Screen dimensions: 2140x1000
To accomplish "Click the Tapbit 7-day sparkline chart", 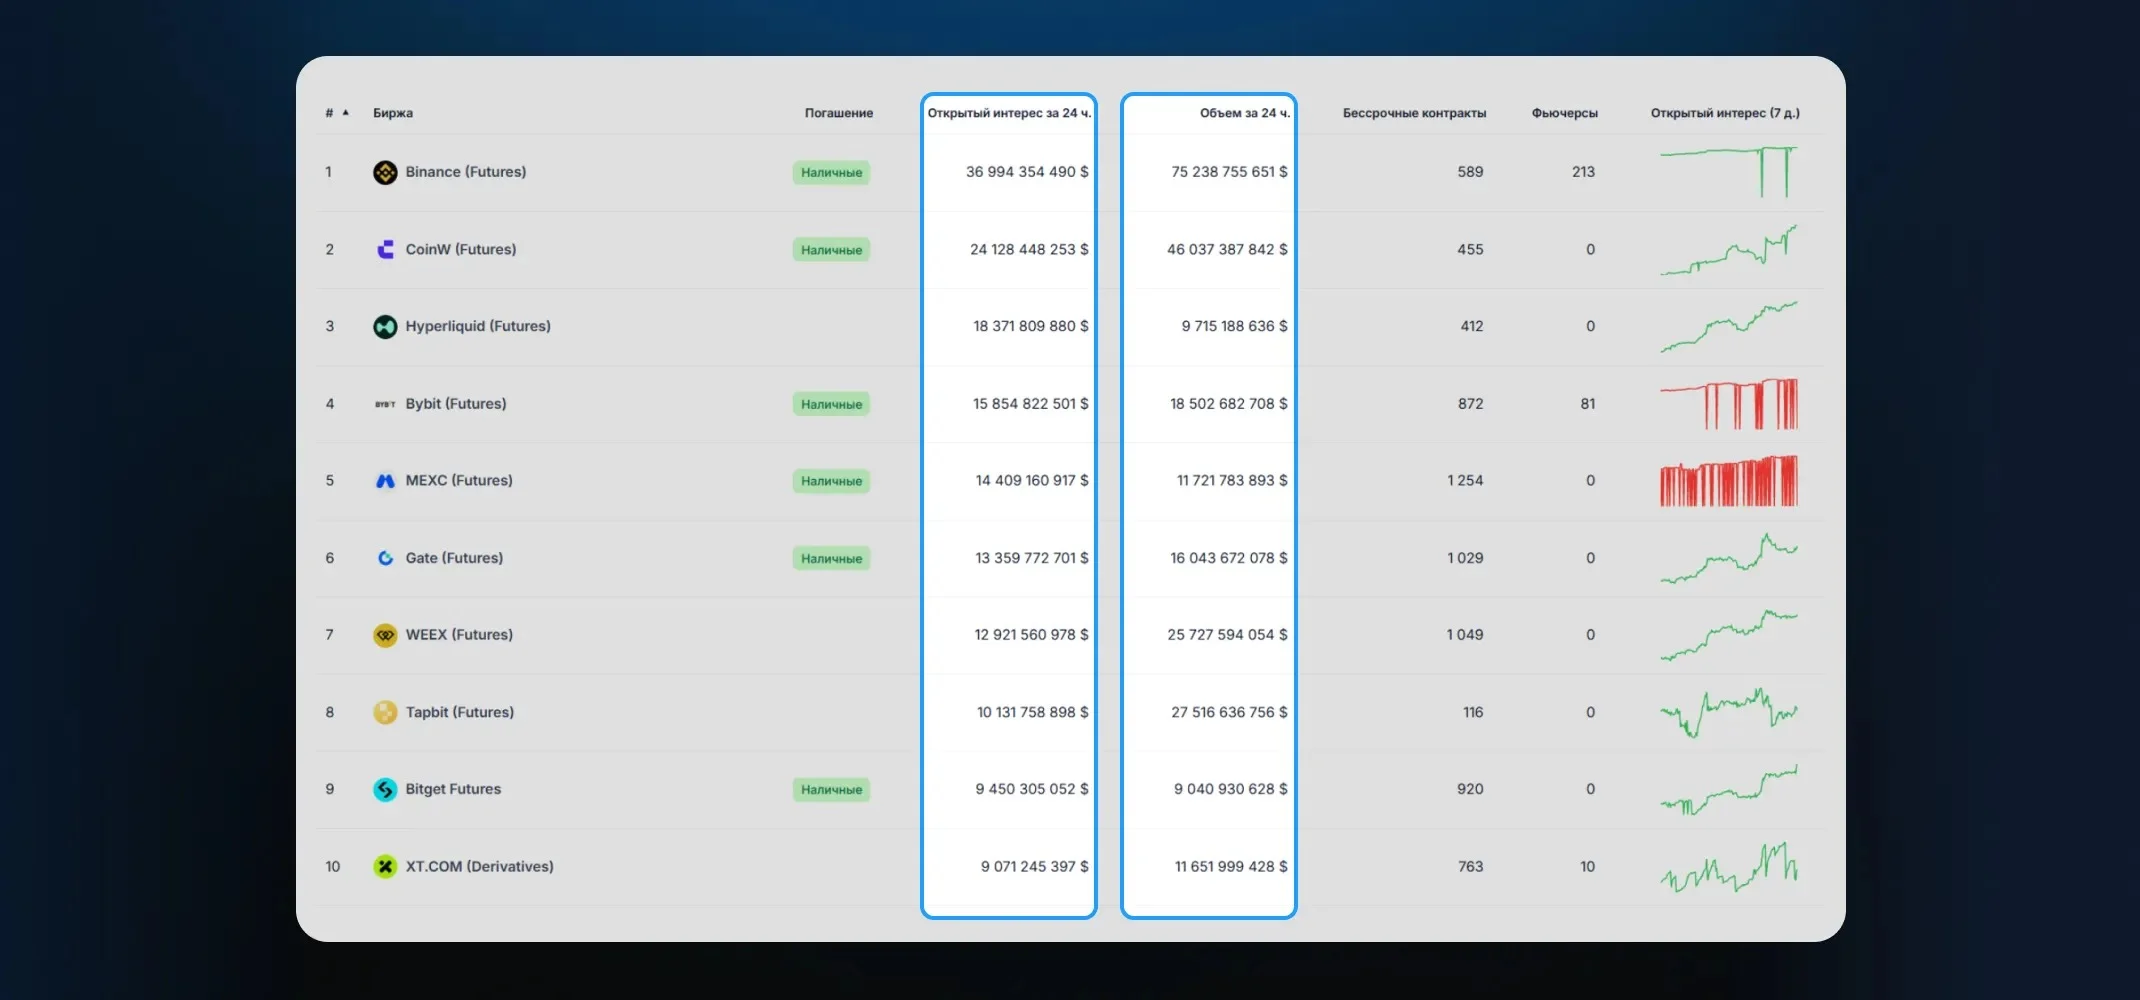I will pyautogui.click(x=1728, y=712).
